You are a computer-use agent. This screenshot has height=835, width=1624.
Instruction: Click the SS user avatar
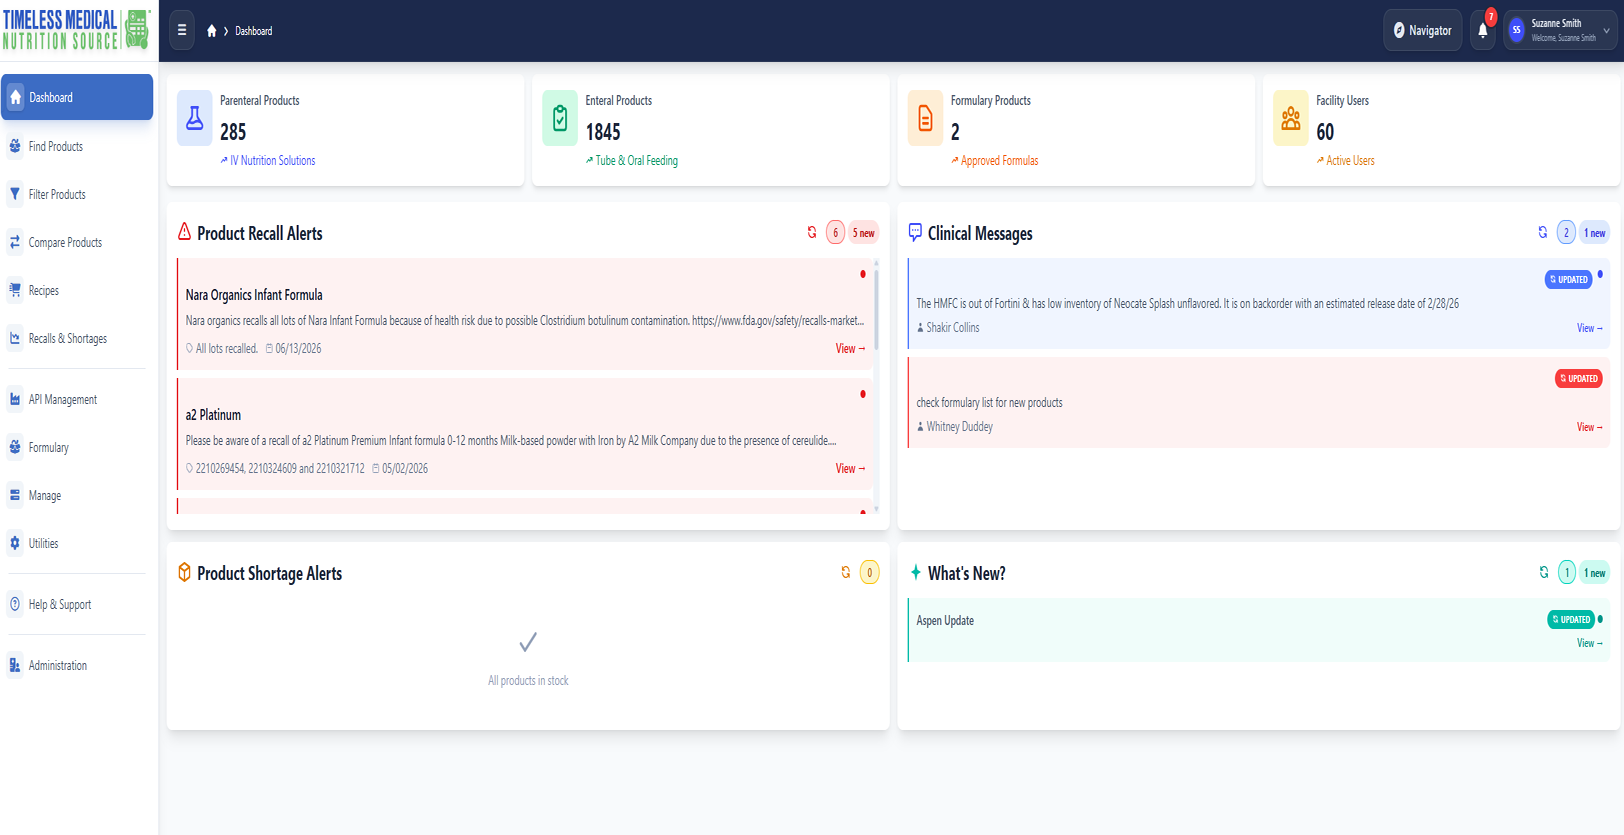1517,30
